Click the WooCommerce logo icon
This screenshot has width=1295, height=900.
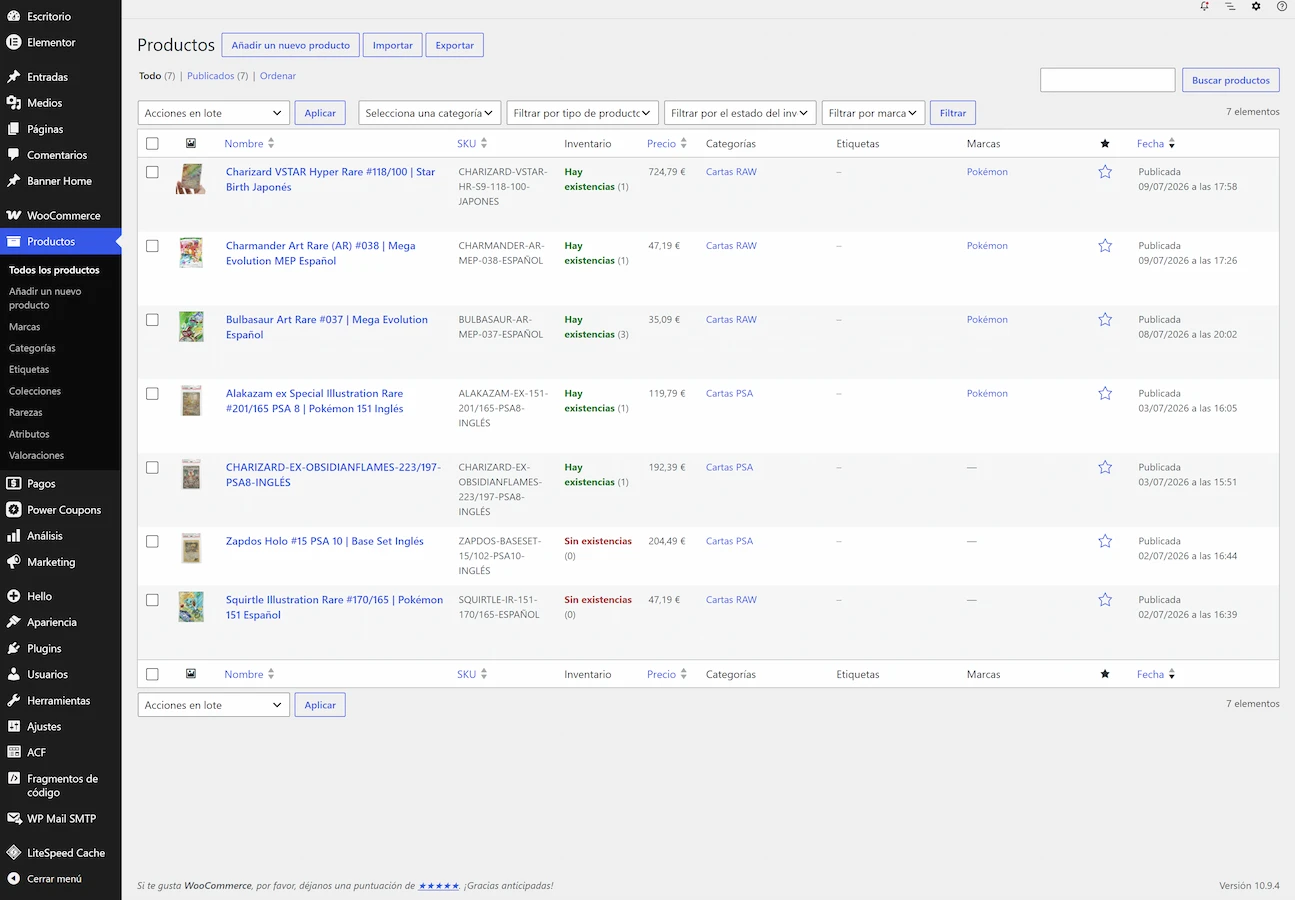tap(14, 215)
